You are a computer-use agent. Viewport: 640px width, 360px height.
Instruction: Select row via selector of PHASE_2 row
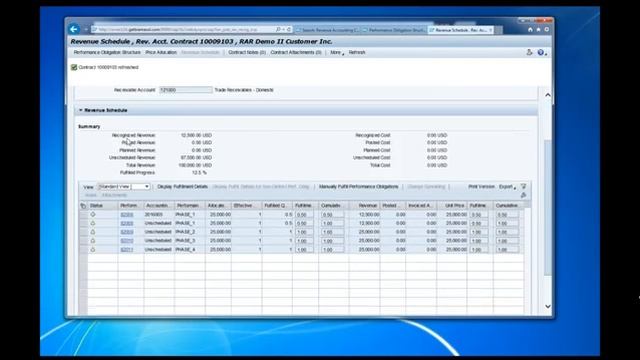click(x=83, y=232)
